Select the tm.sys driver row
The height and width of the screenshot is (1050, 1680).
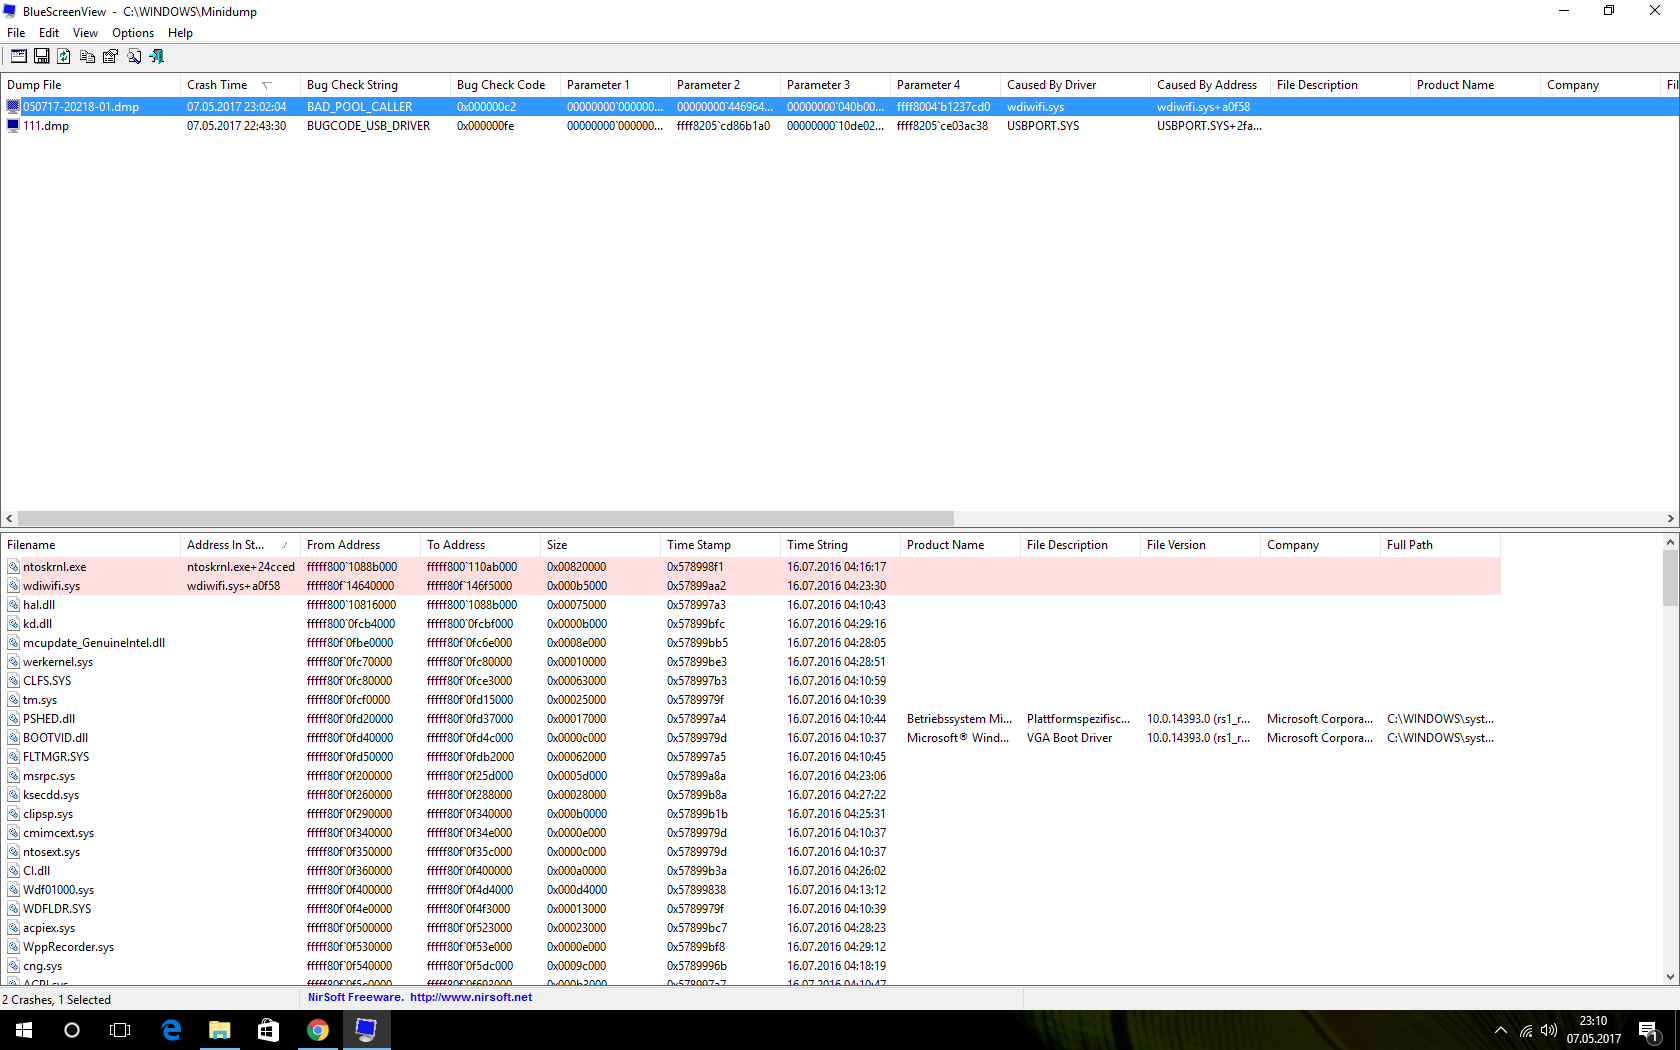point(750,700)
